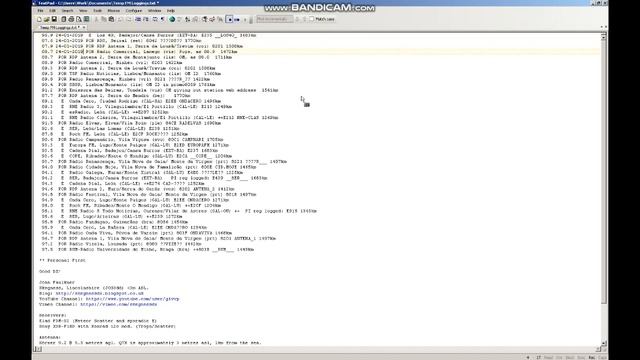Viewport: 640px width, 360px height.
Task: Click the Redo toolbar icon
Action: pos(129,19)
